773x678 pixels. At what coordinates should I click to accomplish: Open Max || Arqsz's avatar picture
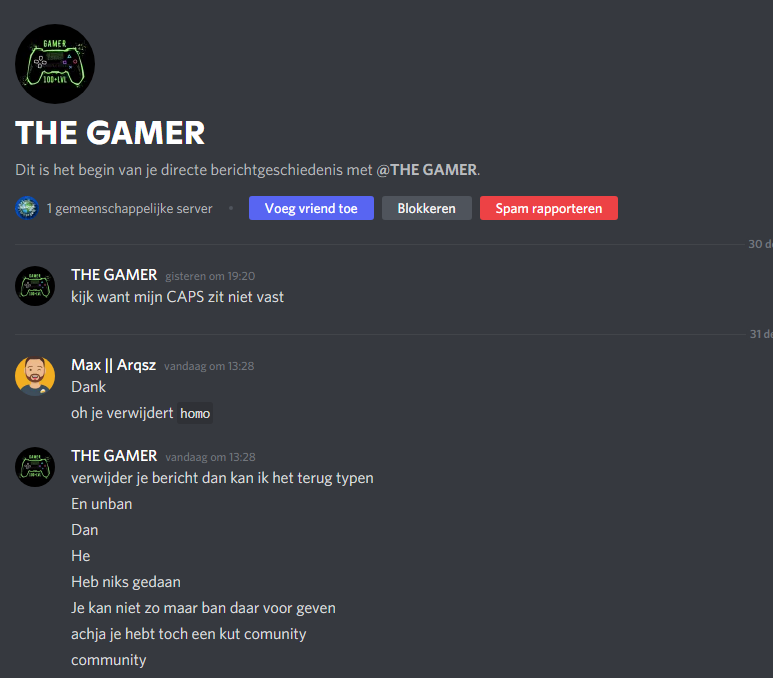click(35, 376)
